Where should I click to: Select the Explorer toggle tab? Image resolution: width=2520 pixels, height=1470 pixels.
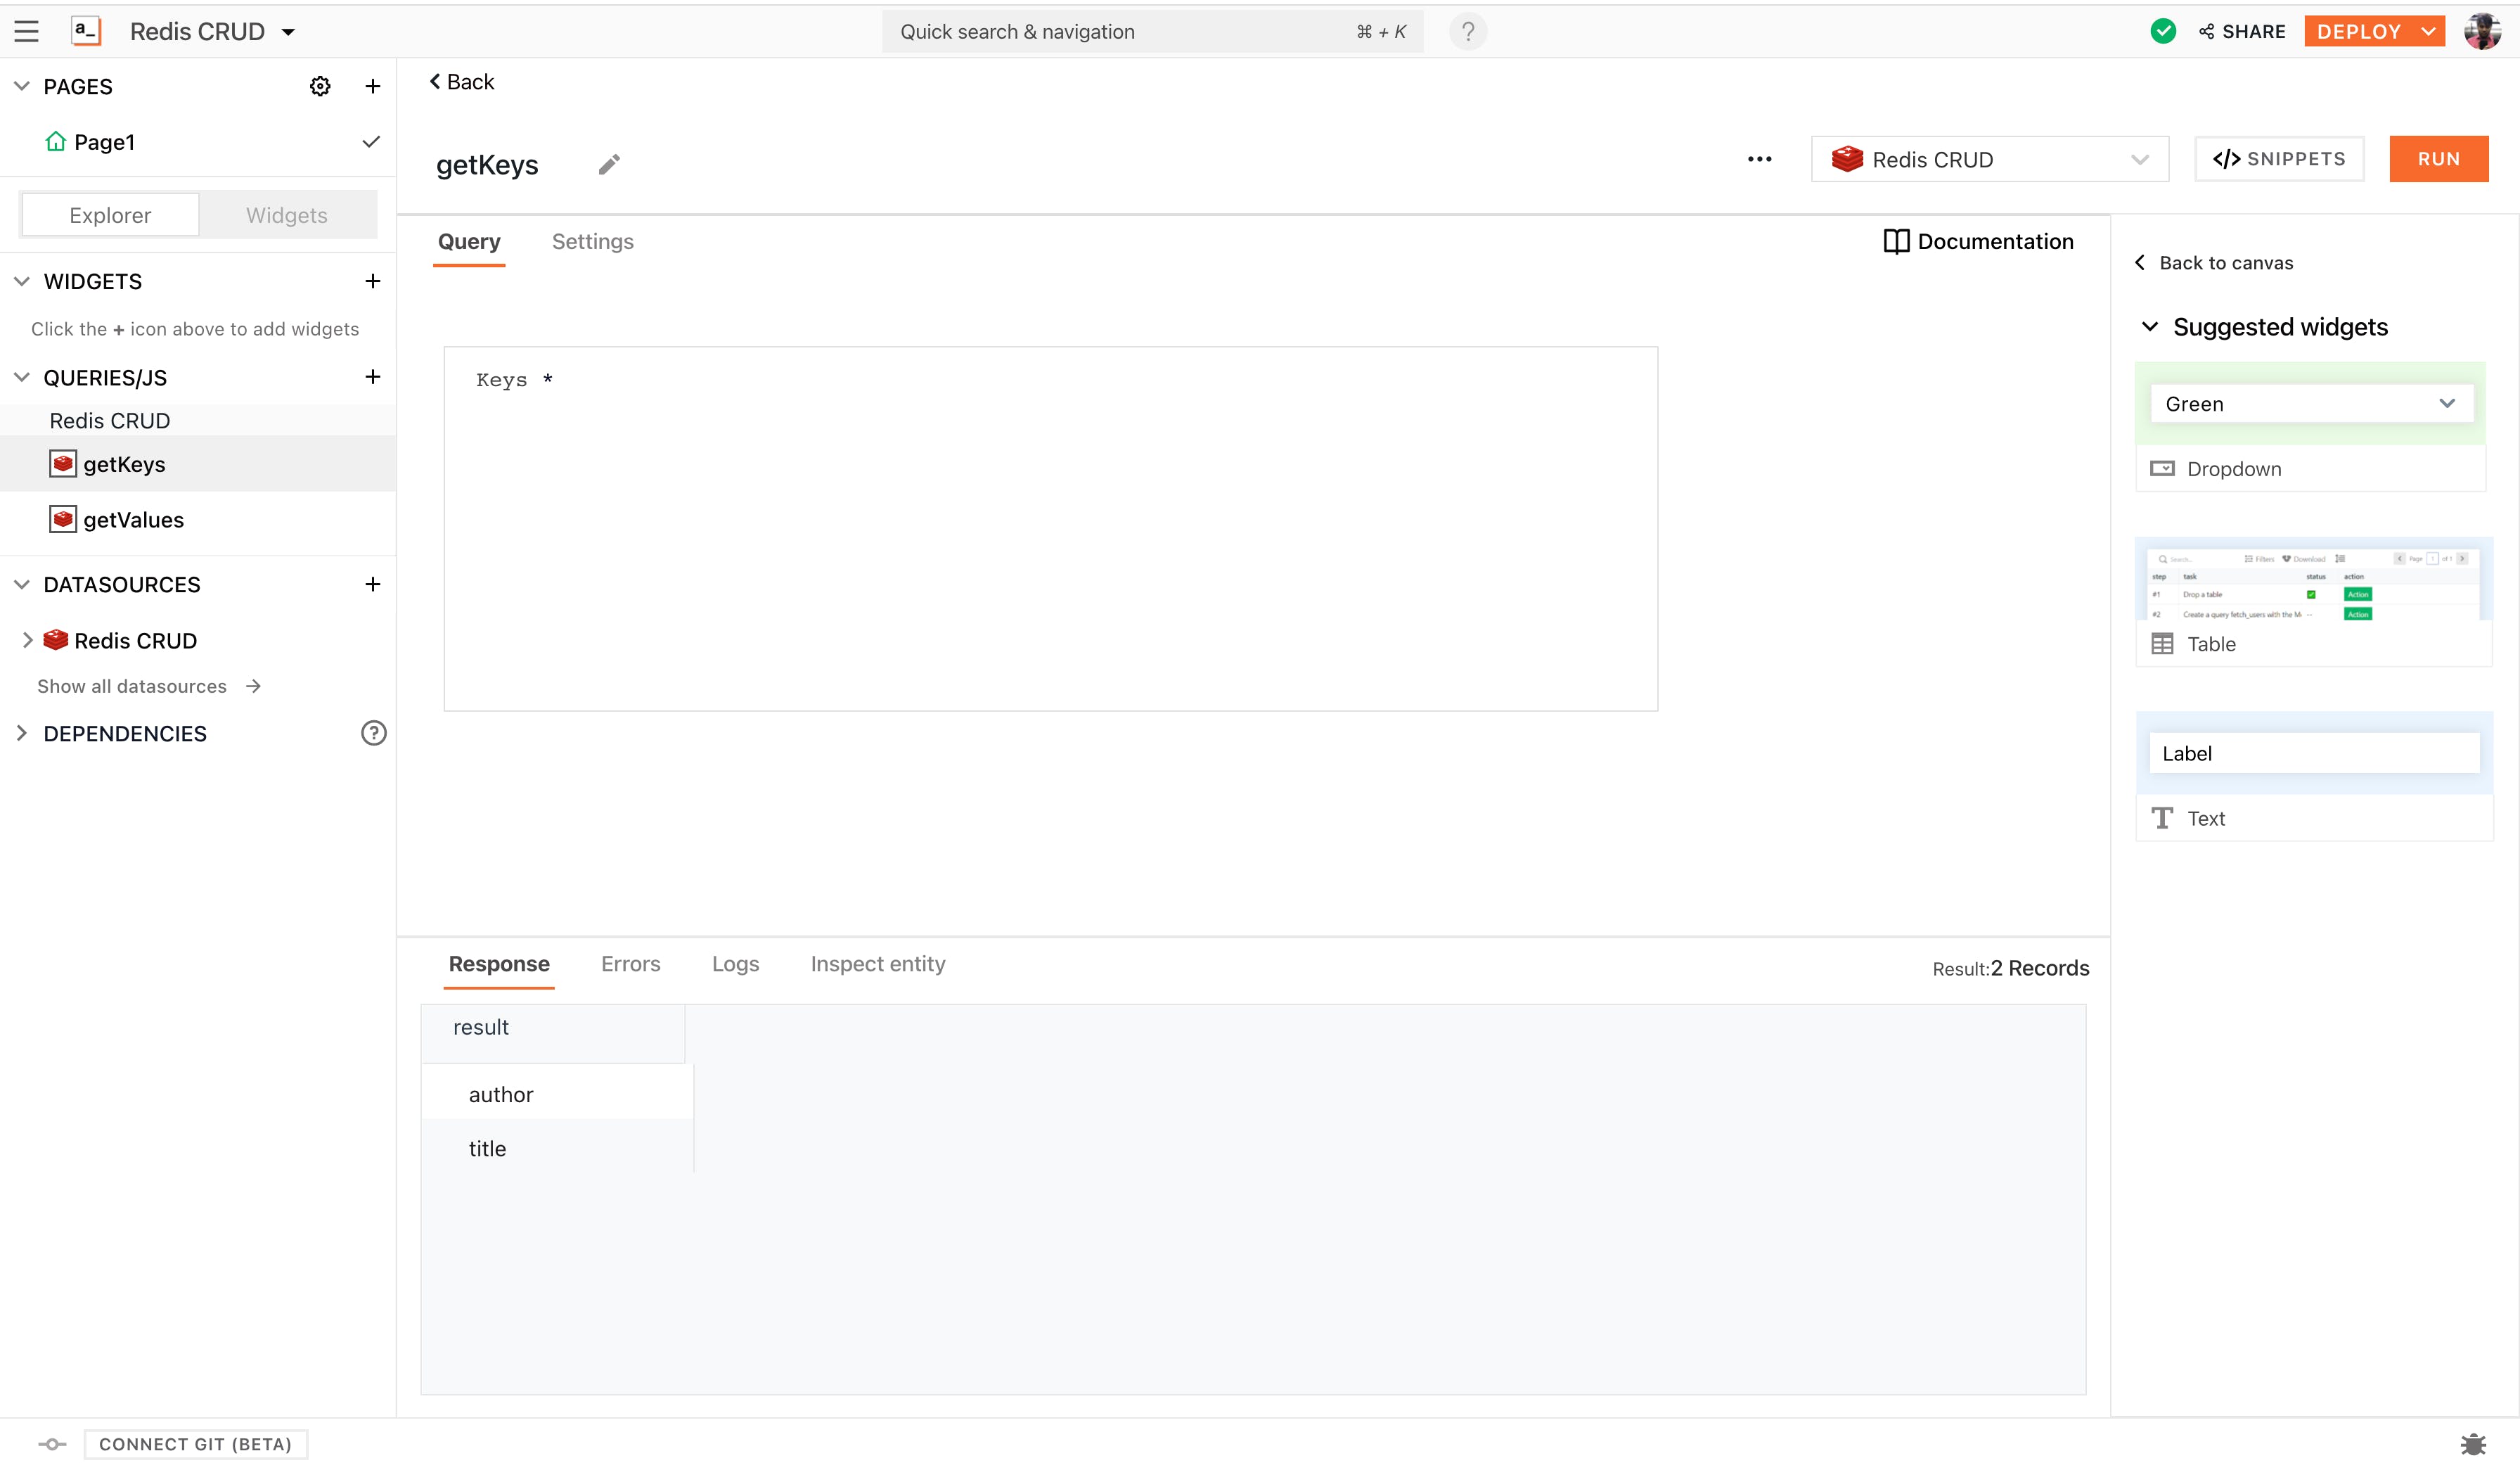(110, 215)
